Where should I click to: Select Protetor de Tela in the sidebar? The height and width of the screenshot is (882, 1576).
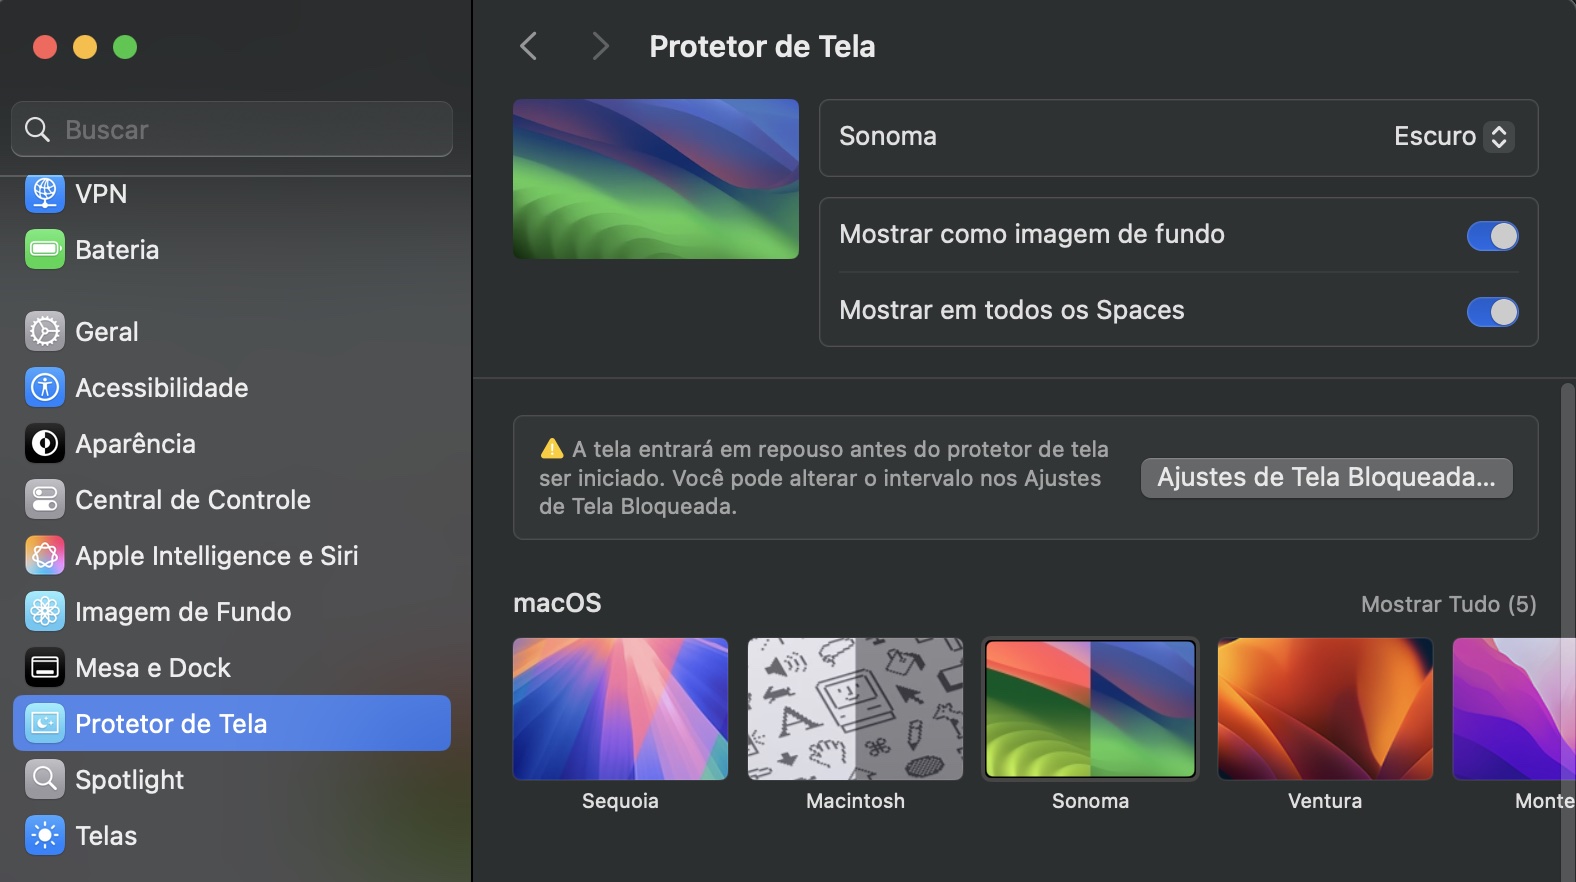coord(170,723)
